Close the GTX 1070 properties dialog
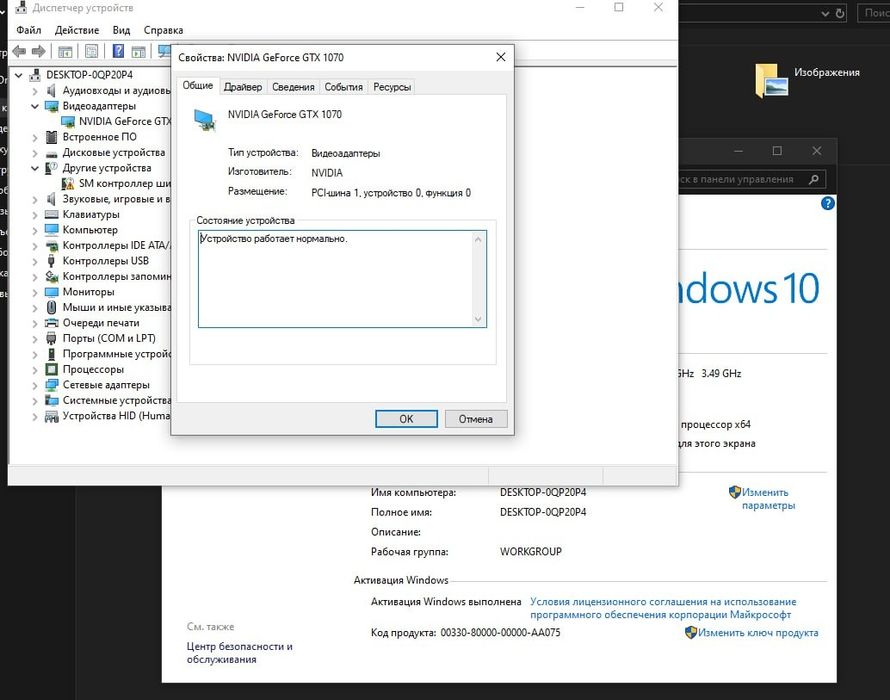890x700 pixels. click(x=501, y=57)
